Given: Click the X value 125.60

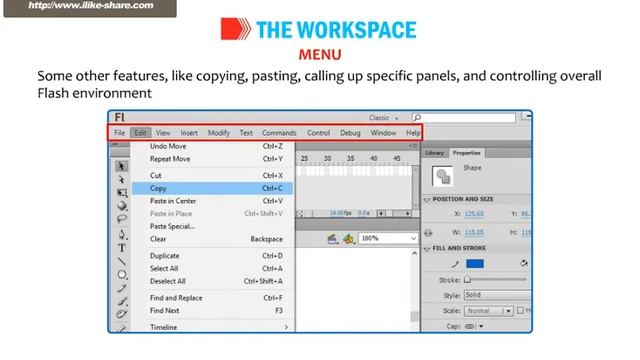Looking at the screenshot, I should click(474, 214).
